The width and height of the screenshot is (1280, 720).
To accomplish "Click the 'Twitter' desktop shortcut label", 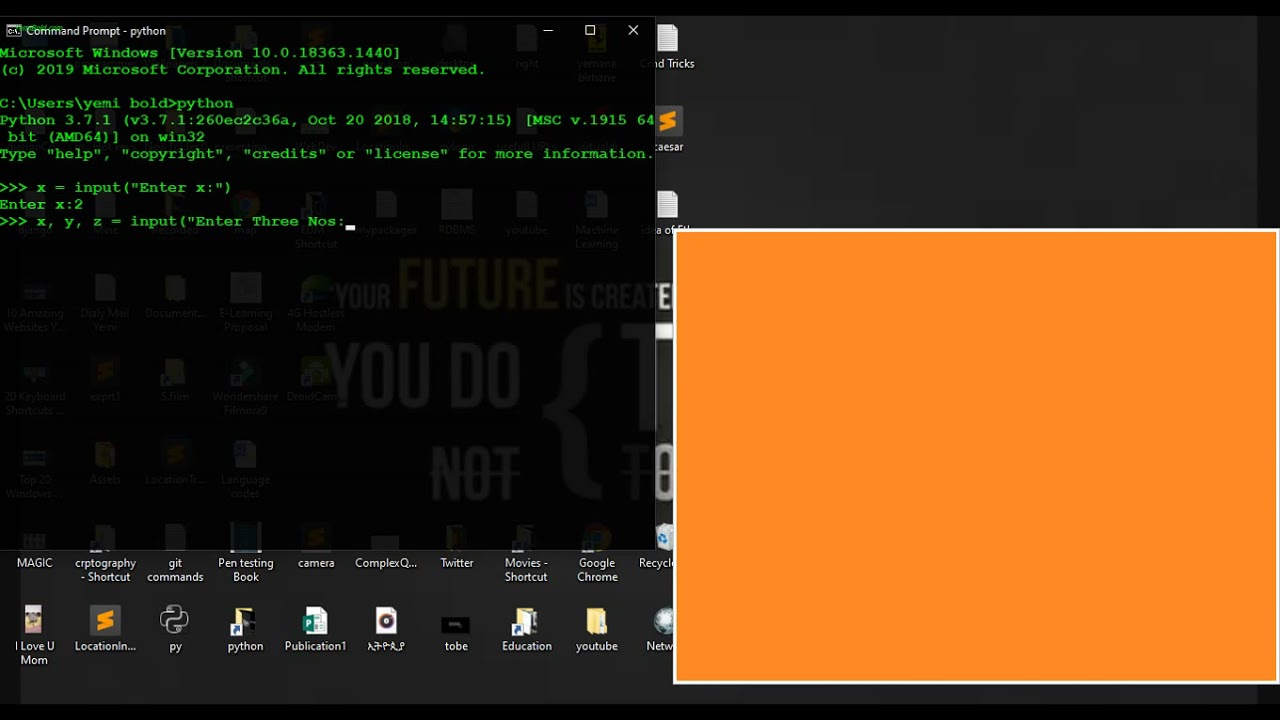I will pos(457,563).
